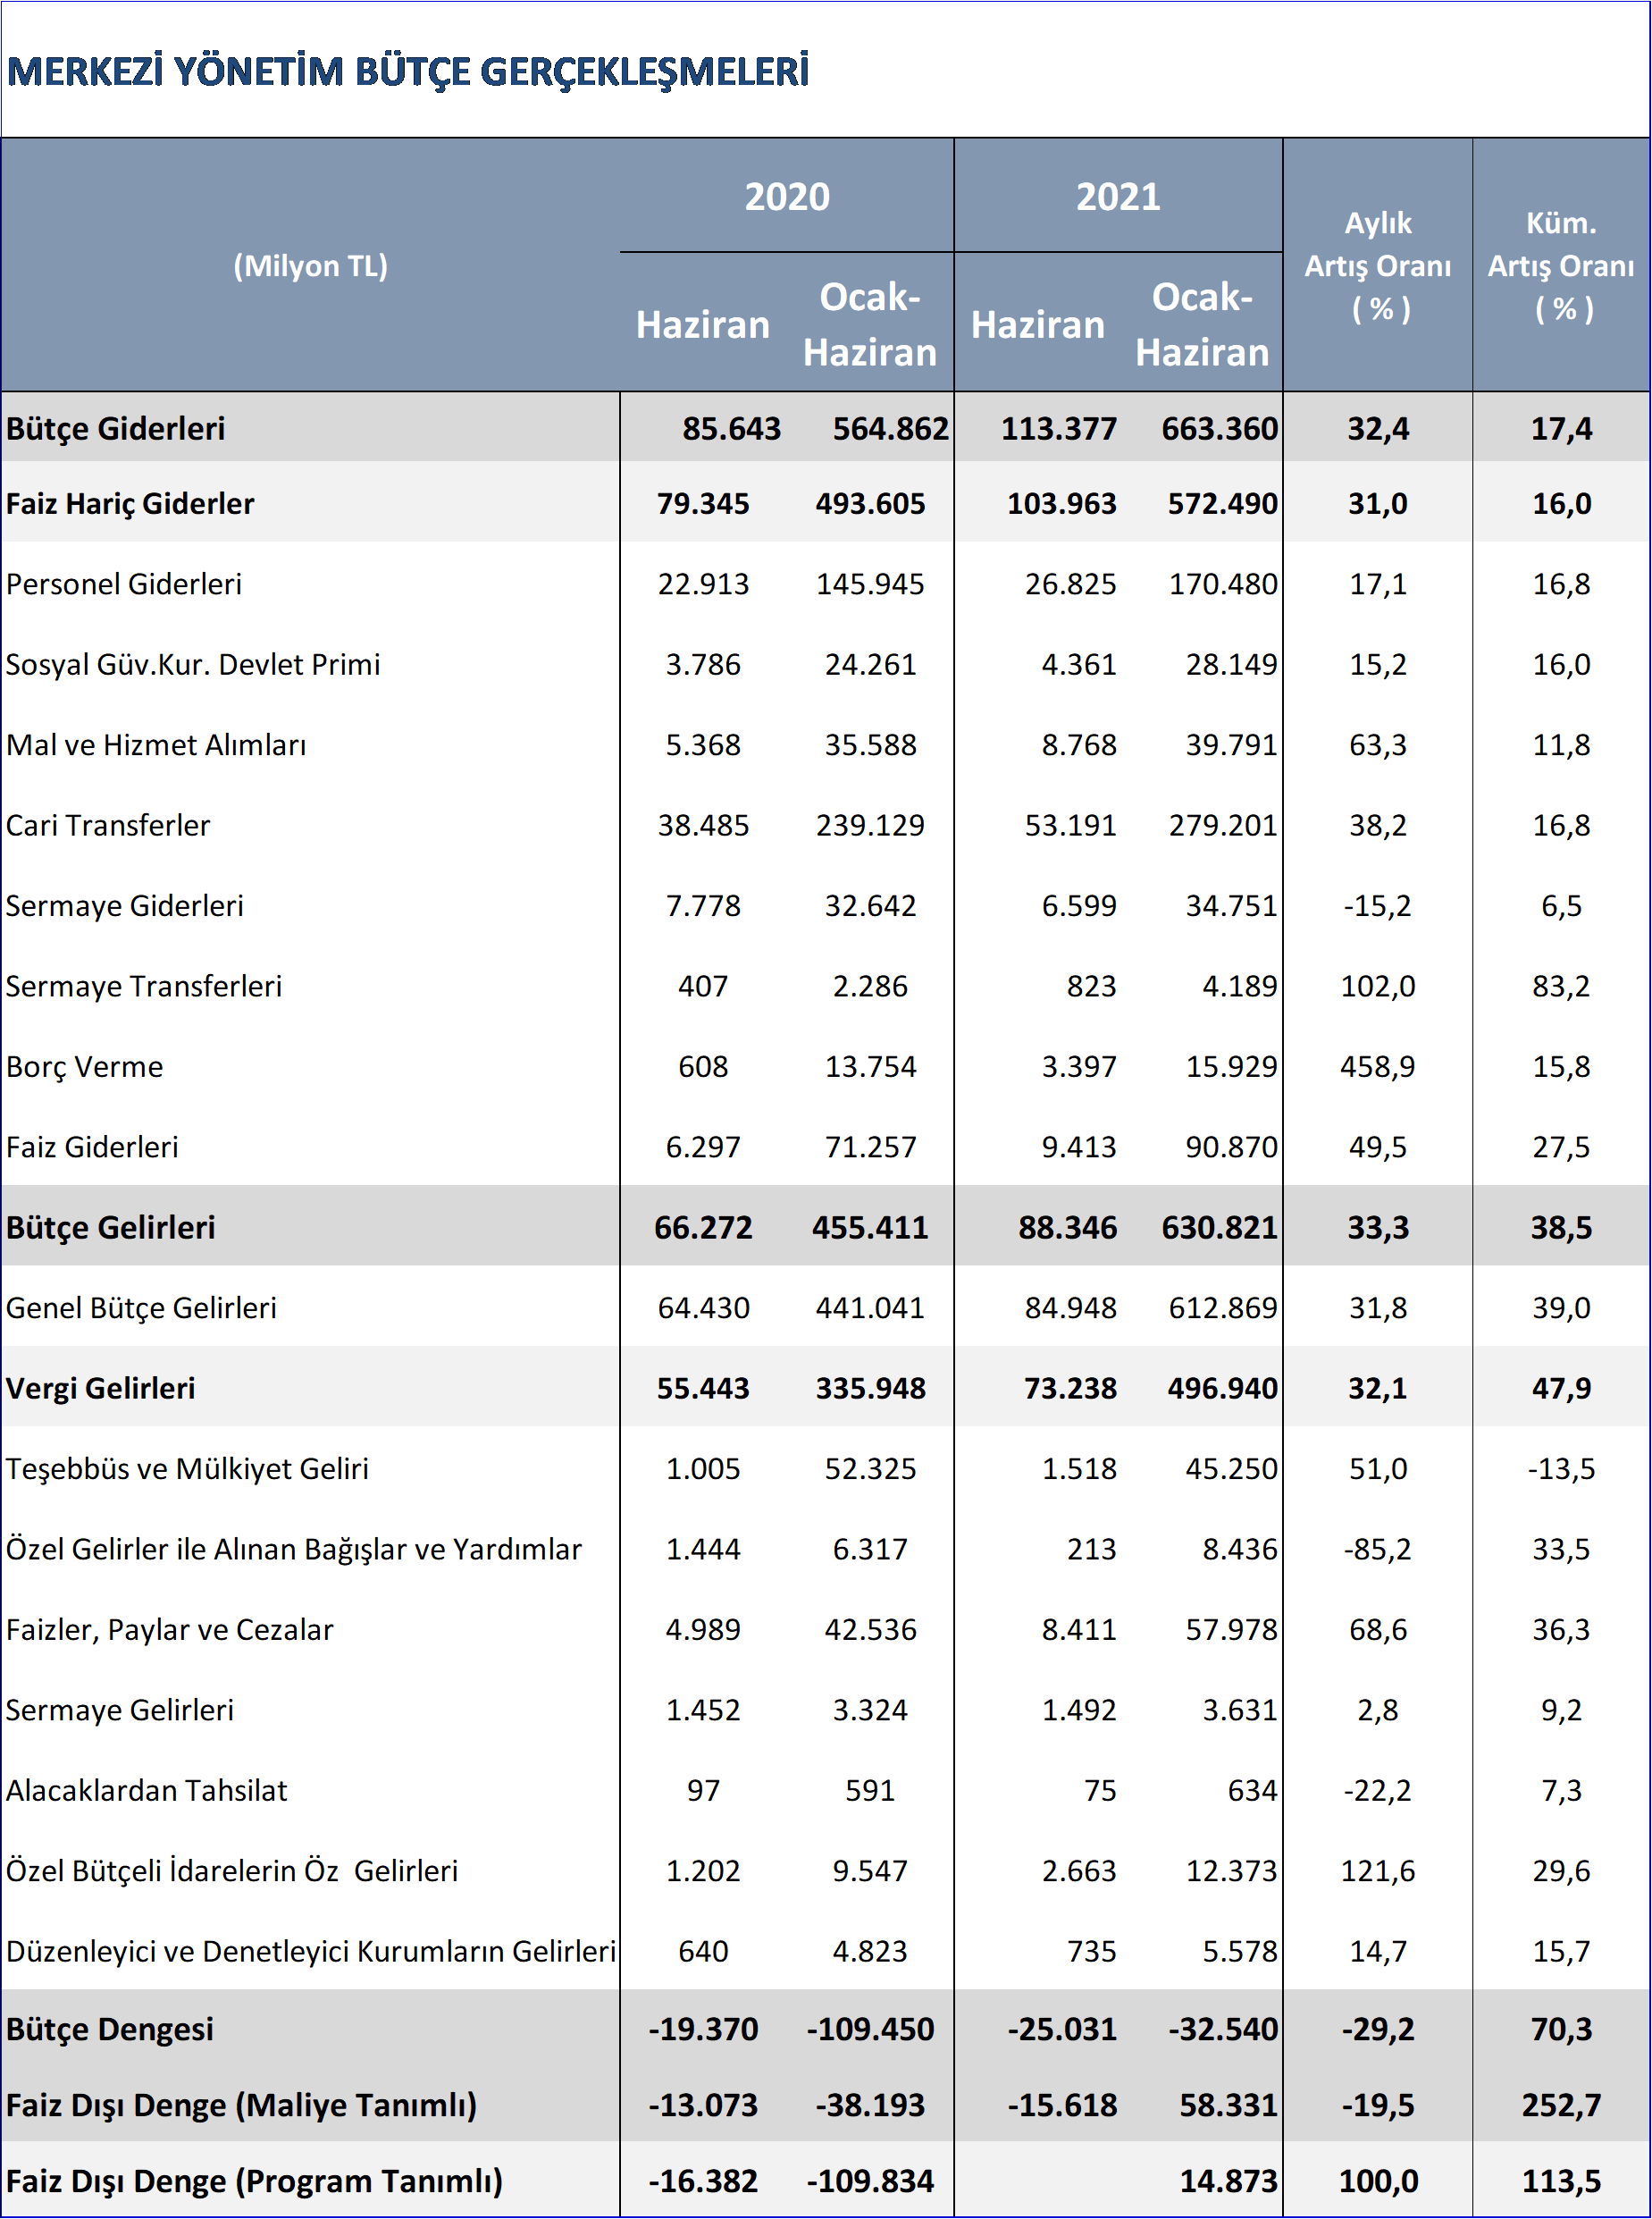
Task: Click value 5.578 in Düzenleyici ve Denetleyici row
Action: 1240,1952
